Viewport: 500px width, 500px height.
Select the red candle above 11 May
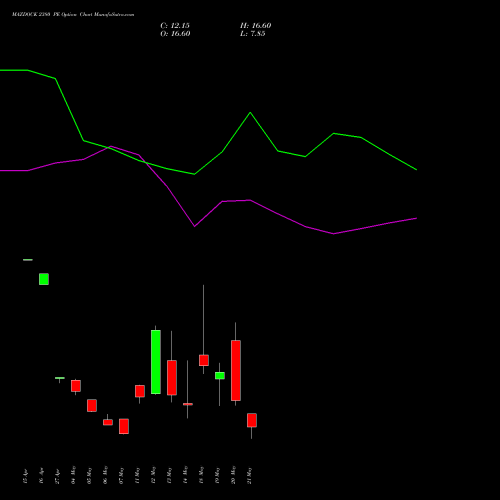(140, 391)
